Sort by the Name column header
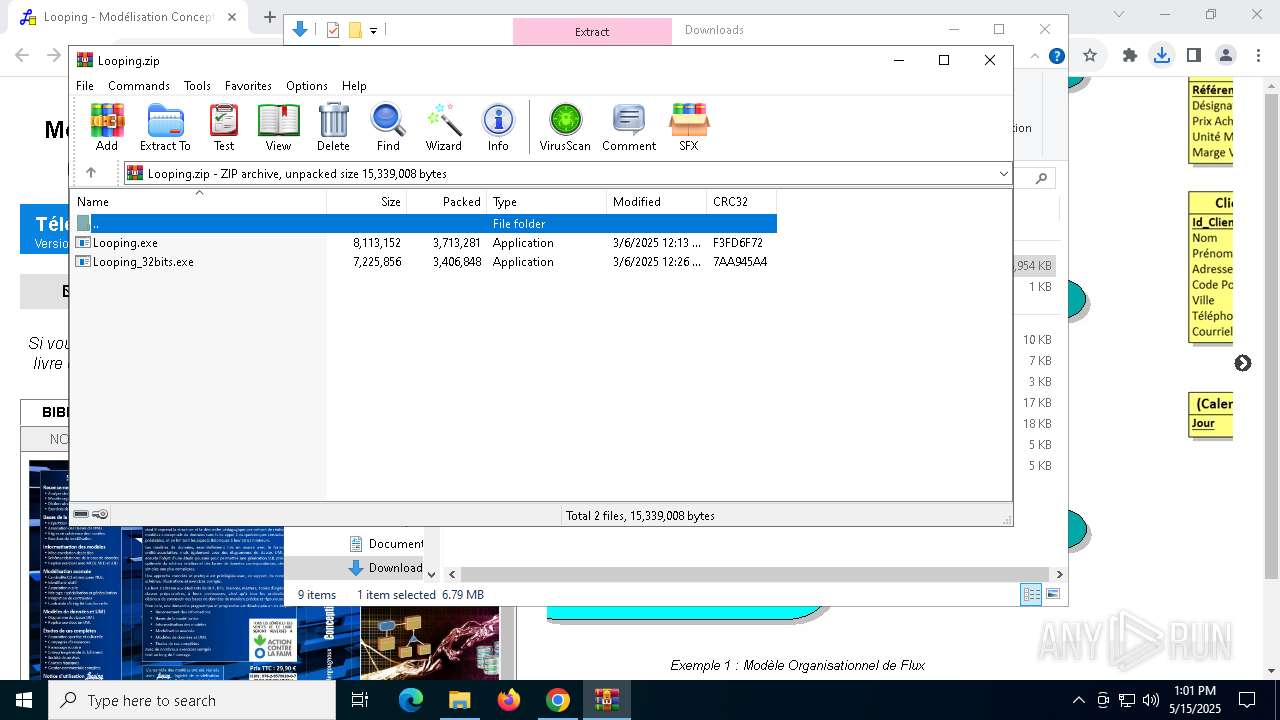This screenshot has height=720, width=1280. coord(198,202)
